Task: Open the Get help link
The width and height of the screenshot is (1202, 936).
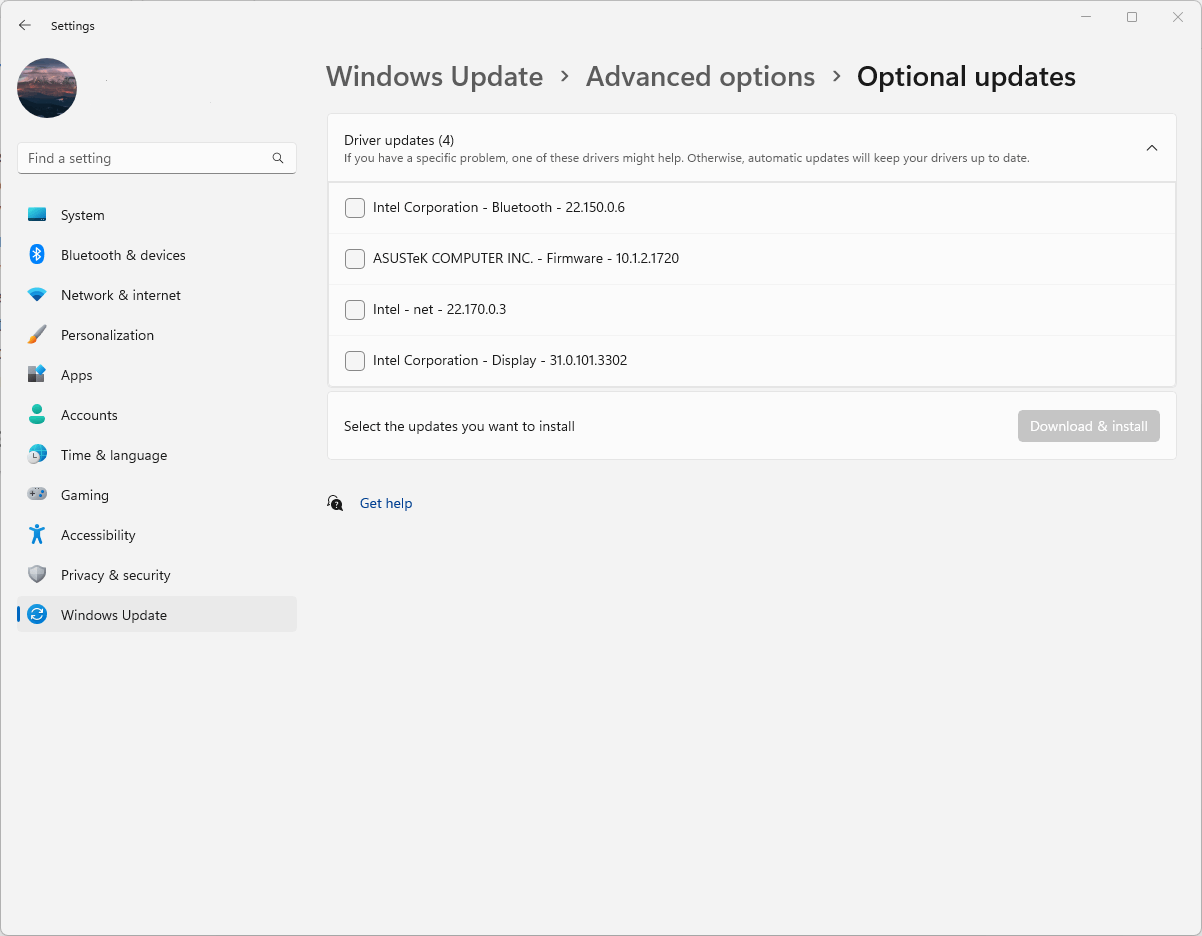Action: pyautogui.click(x=386, y=503)
